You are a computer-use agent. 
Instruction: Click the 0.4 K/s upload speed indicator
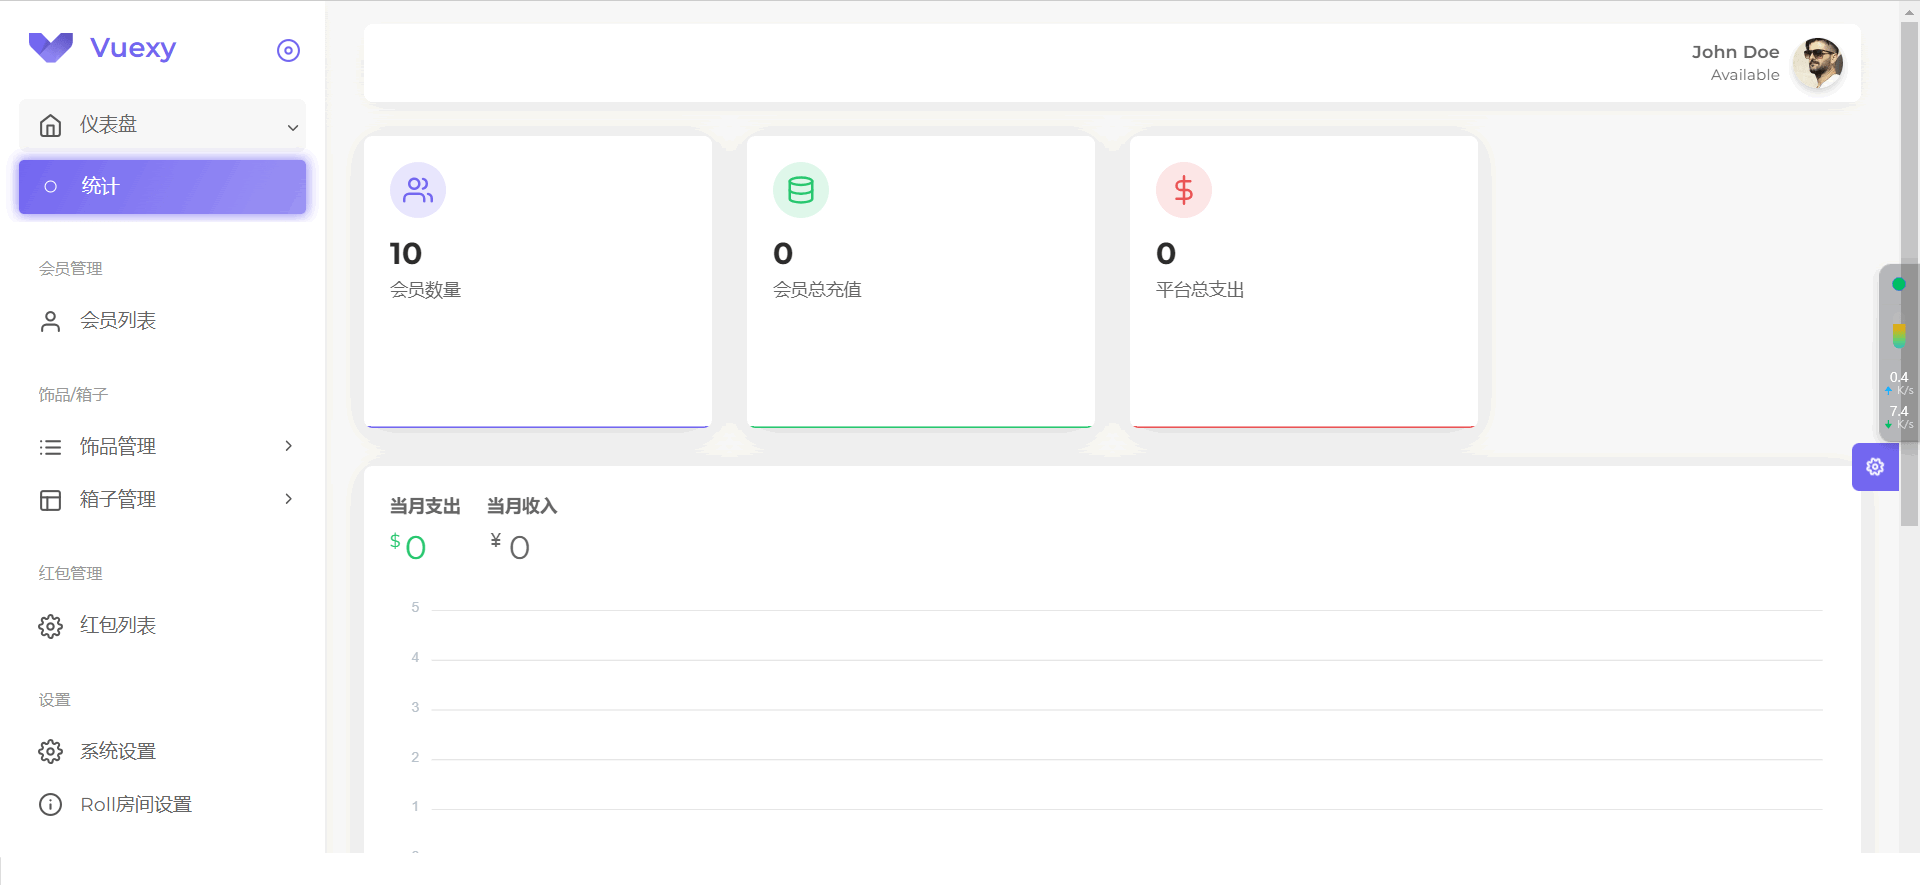point(1899,383)
